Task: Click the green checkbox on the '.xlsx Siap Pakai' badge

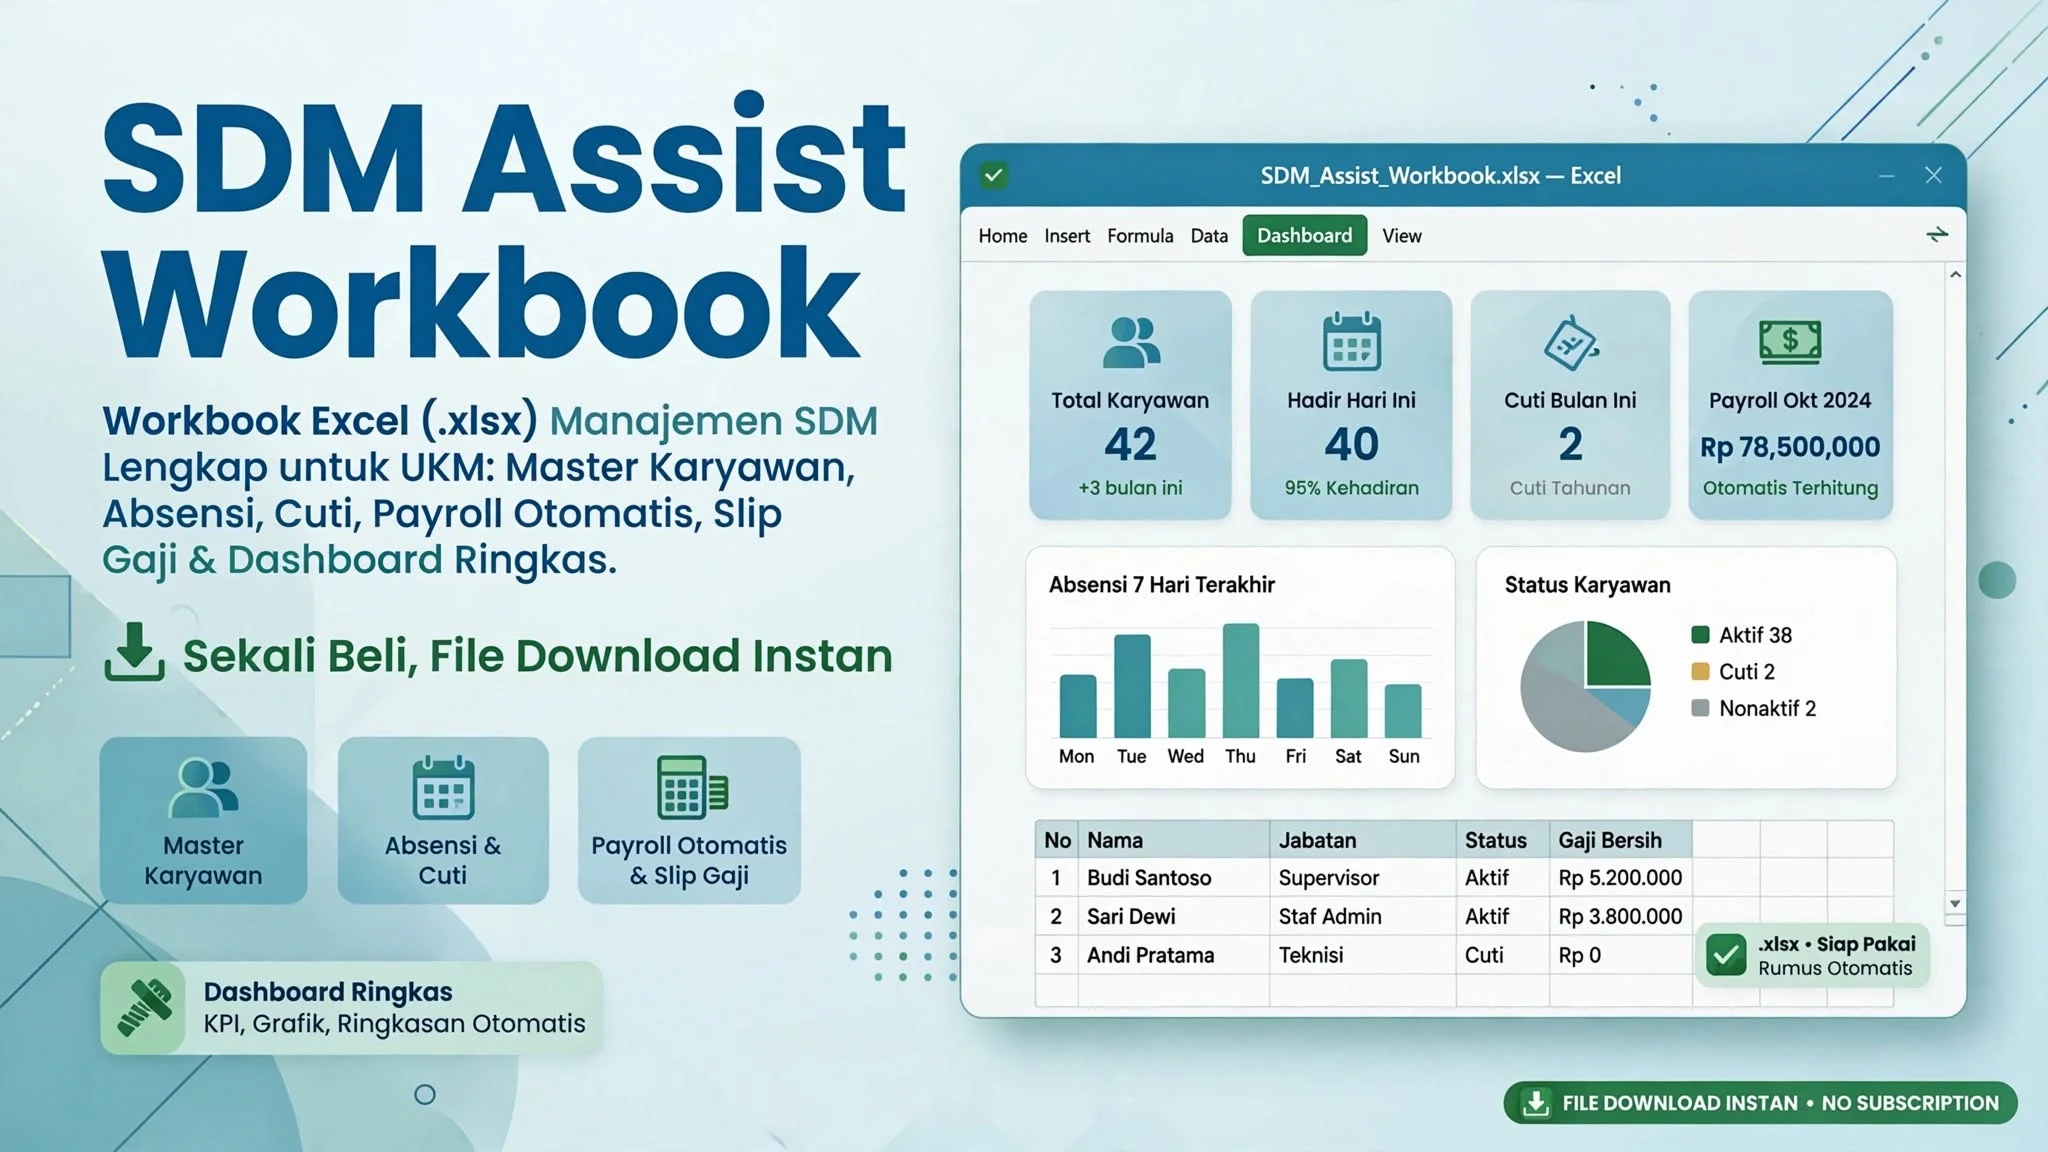Action: [1726, 955]
